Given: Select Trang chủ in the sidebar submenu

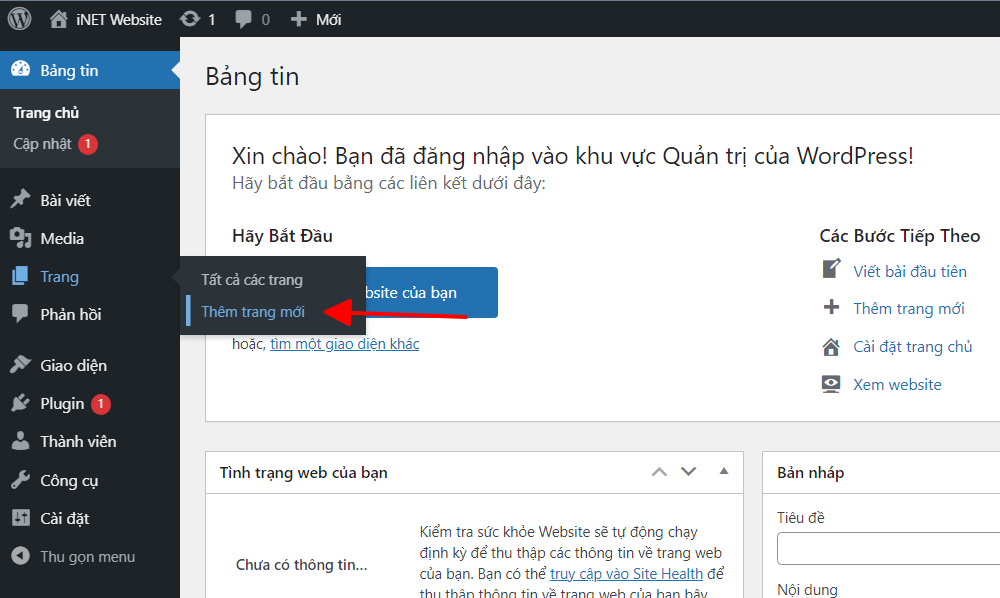Looking at the screenshot, I should point(46,113).
